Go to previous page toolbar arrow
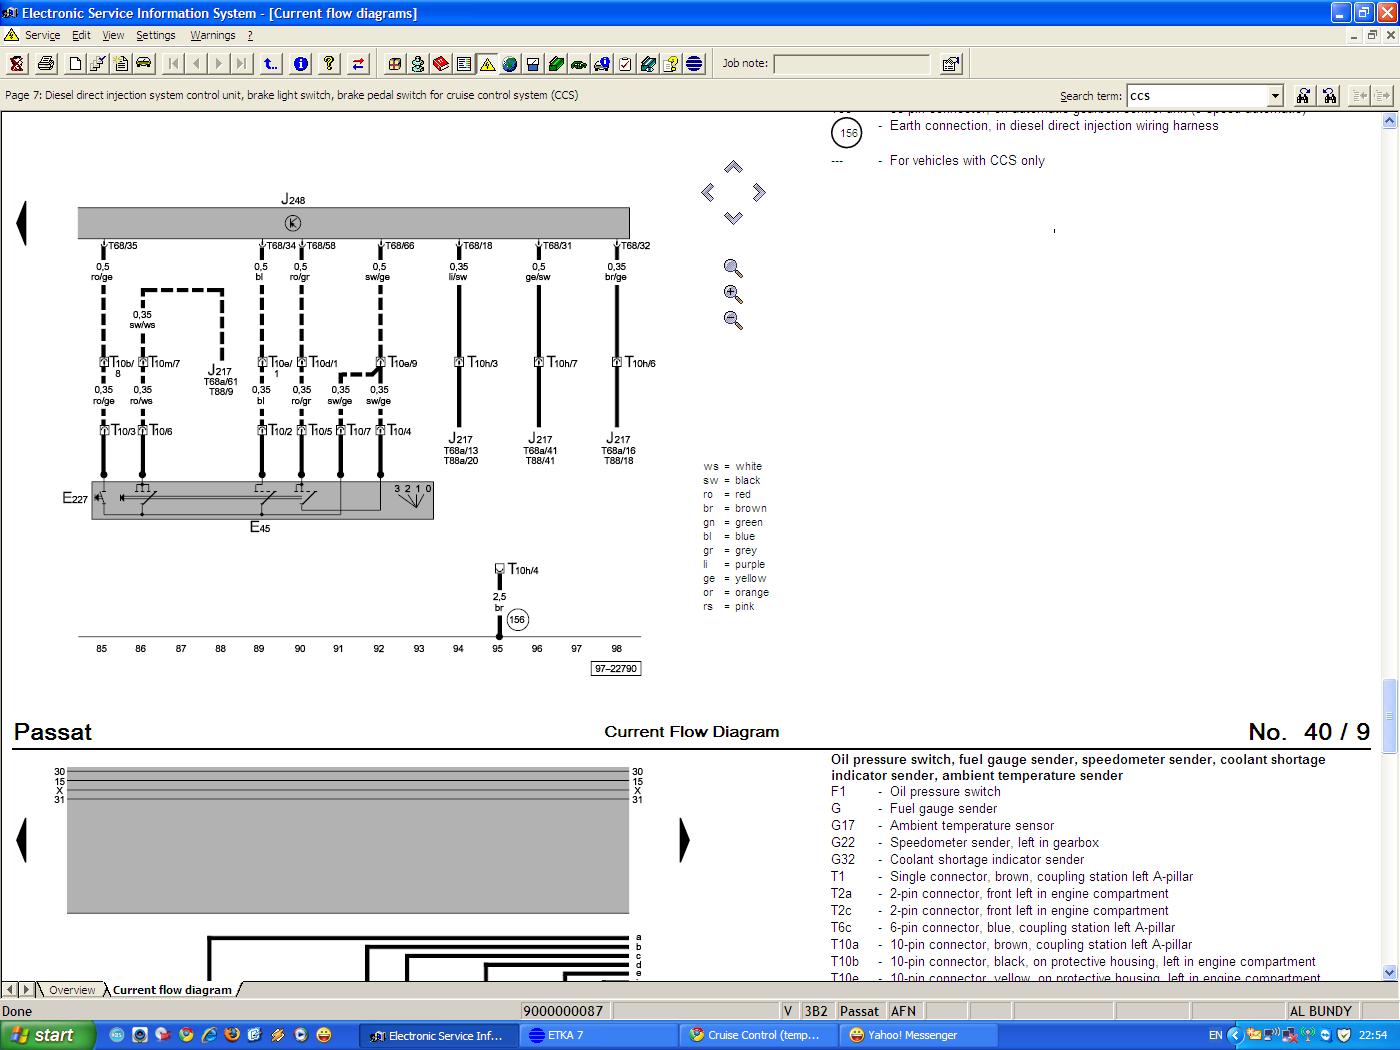The image size is (1400, 1050). click(196, 64)
